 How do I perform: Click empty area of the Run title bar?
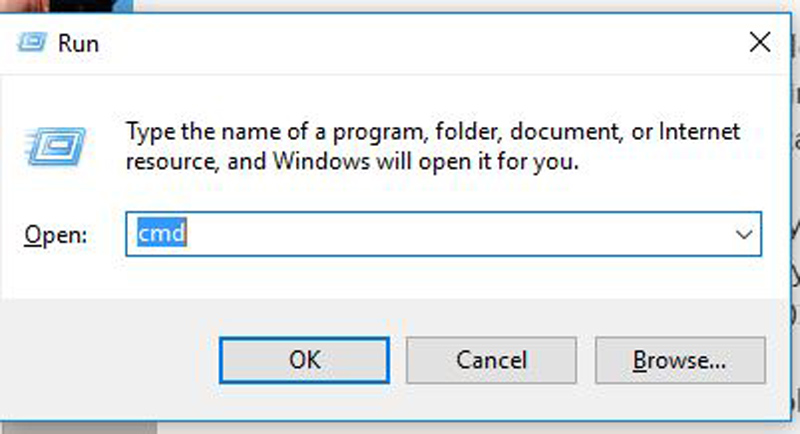[x=400, y=44]
